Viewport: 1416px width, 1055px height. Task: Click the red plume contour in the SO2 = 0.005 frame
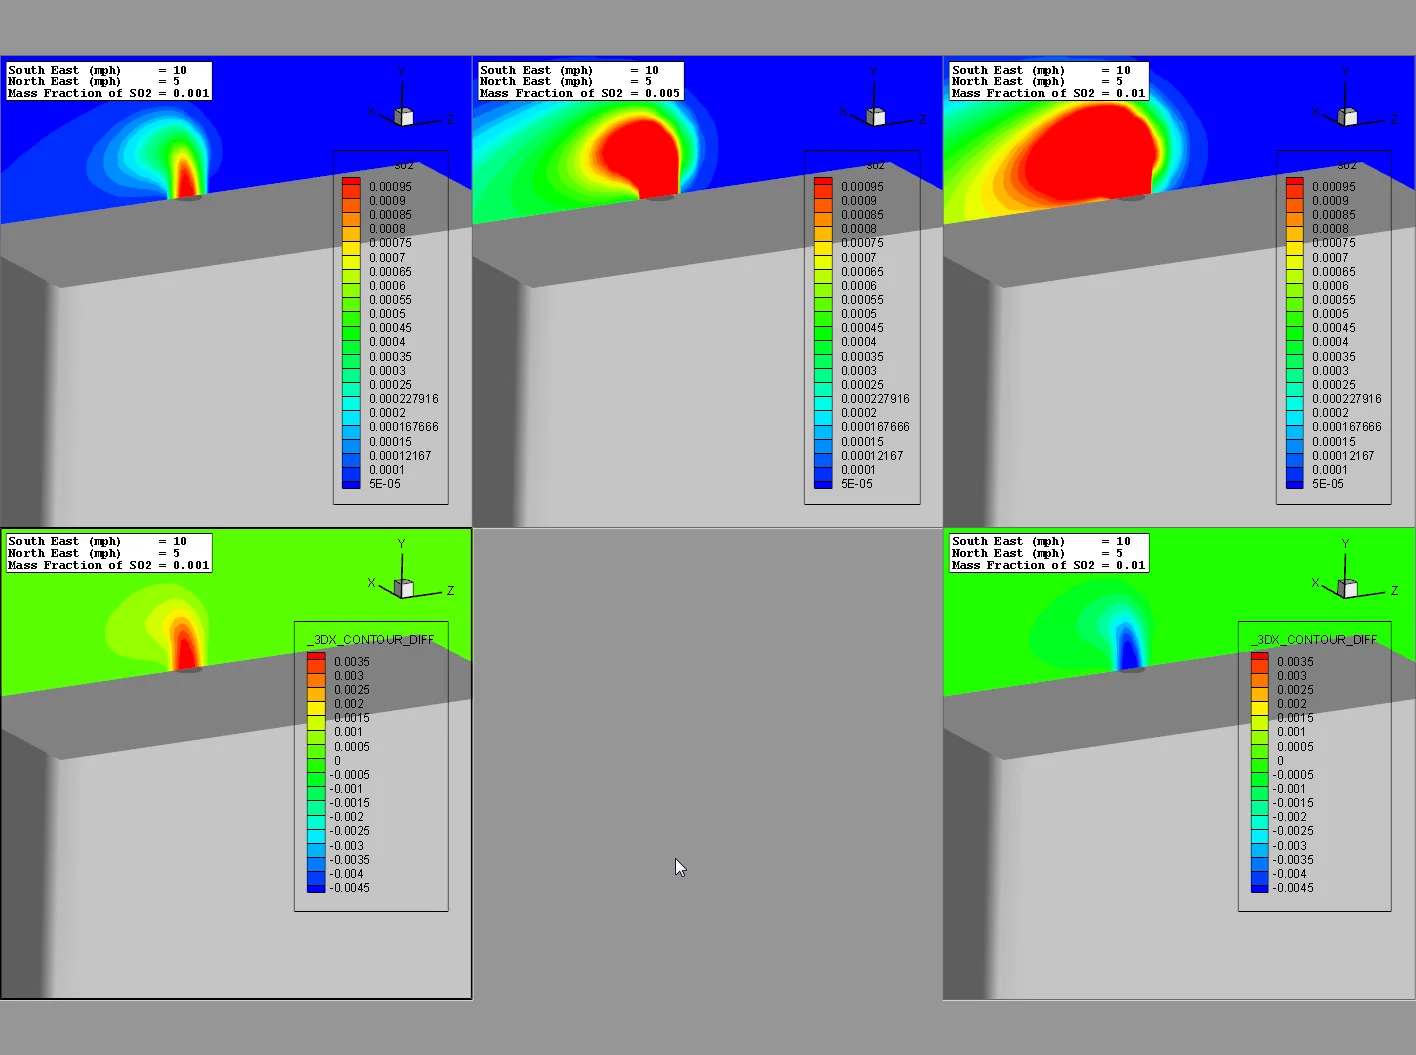tap(640, 155)
